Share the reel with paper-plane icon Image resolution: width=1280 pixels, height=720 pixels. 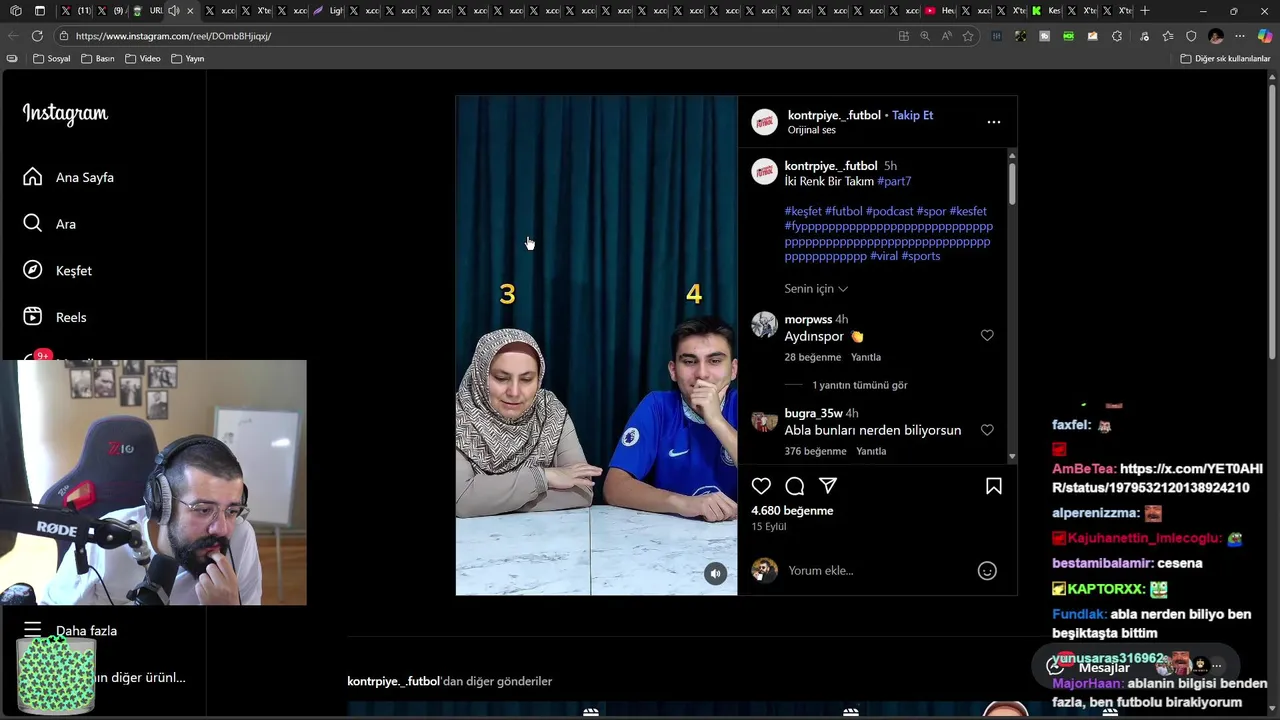tap(828, 486)
